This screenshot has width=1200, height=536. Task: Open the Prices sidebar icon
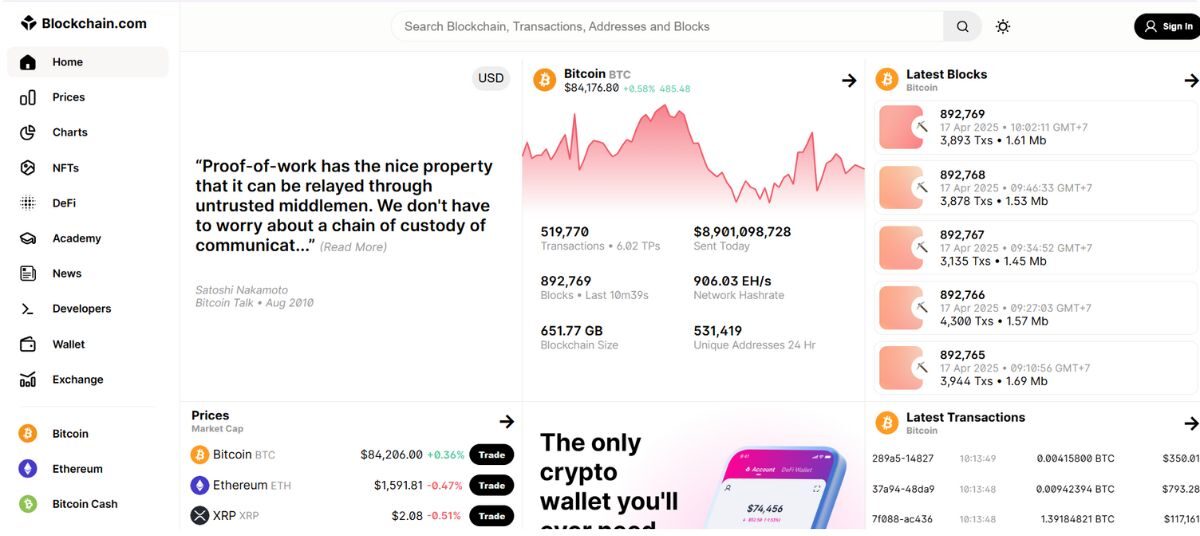[28, 97]
